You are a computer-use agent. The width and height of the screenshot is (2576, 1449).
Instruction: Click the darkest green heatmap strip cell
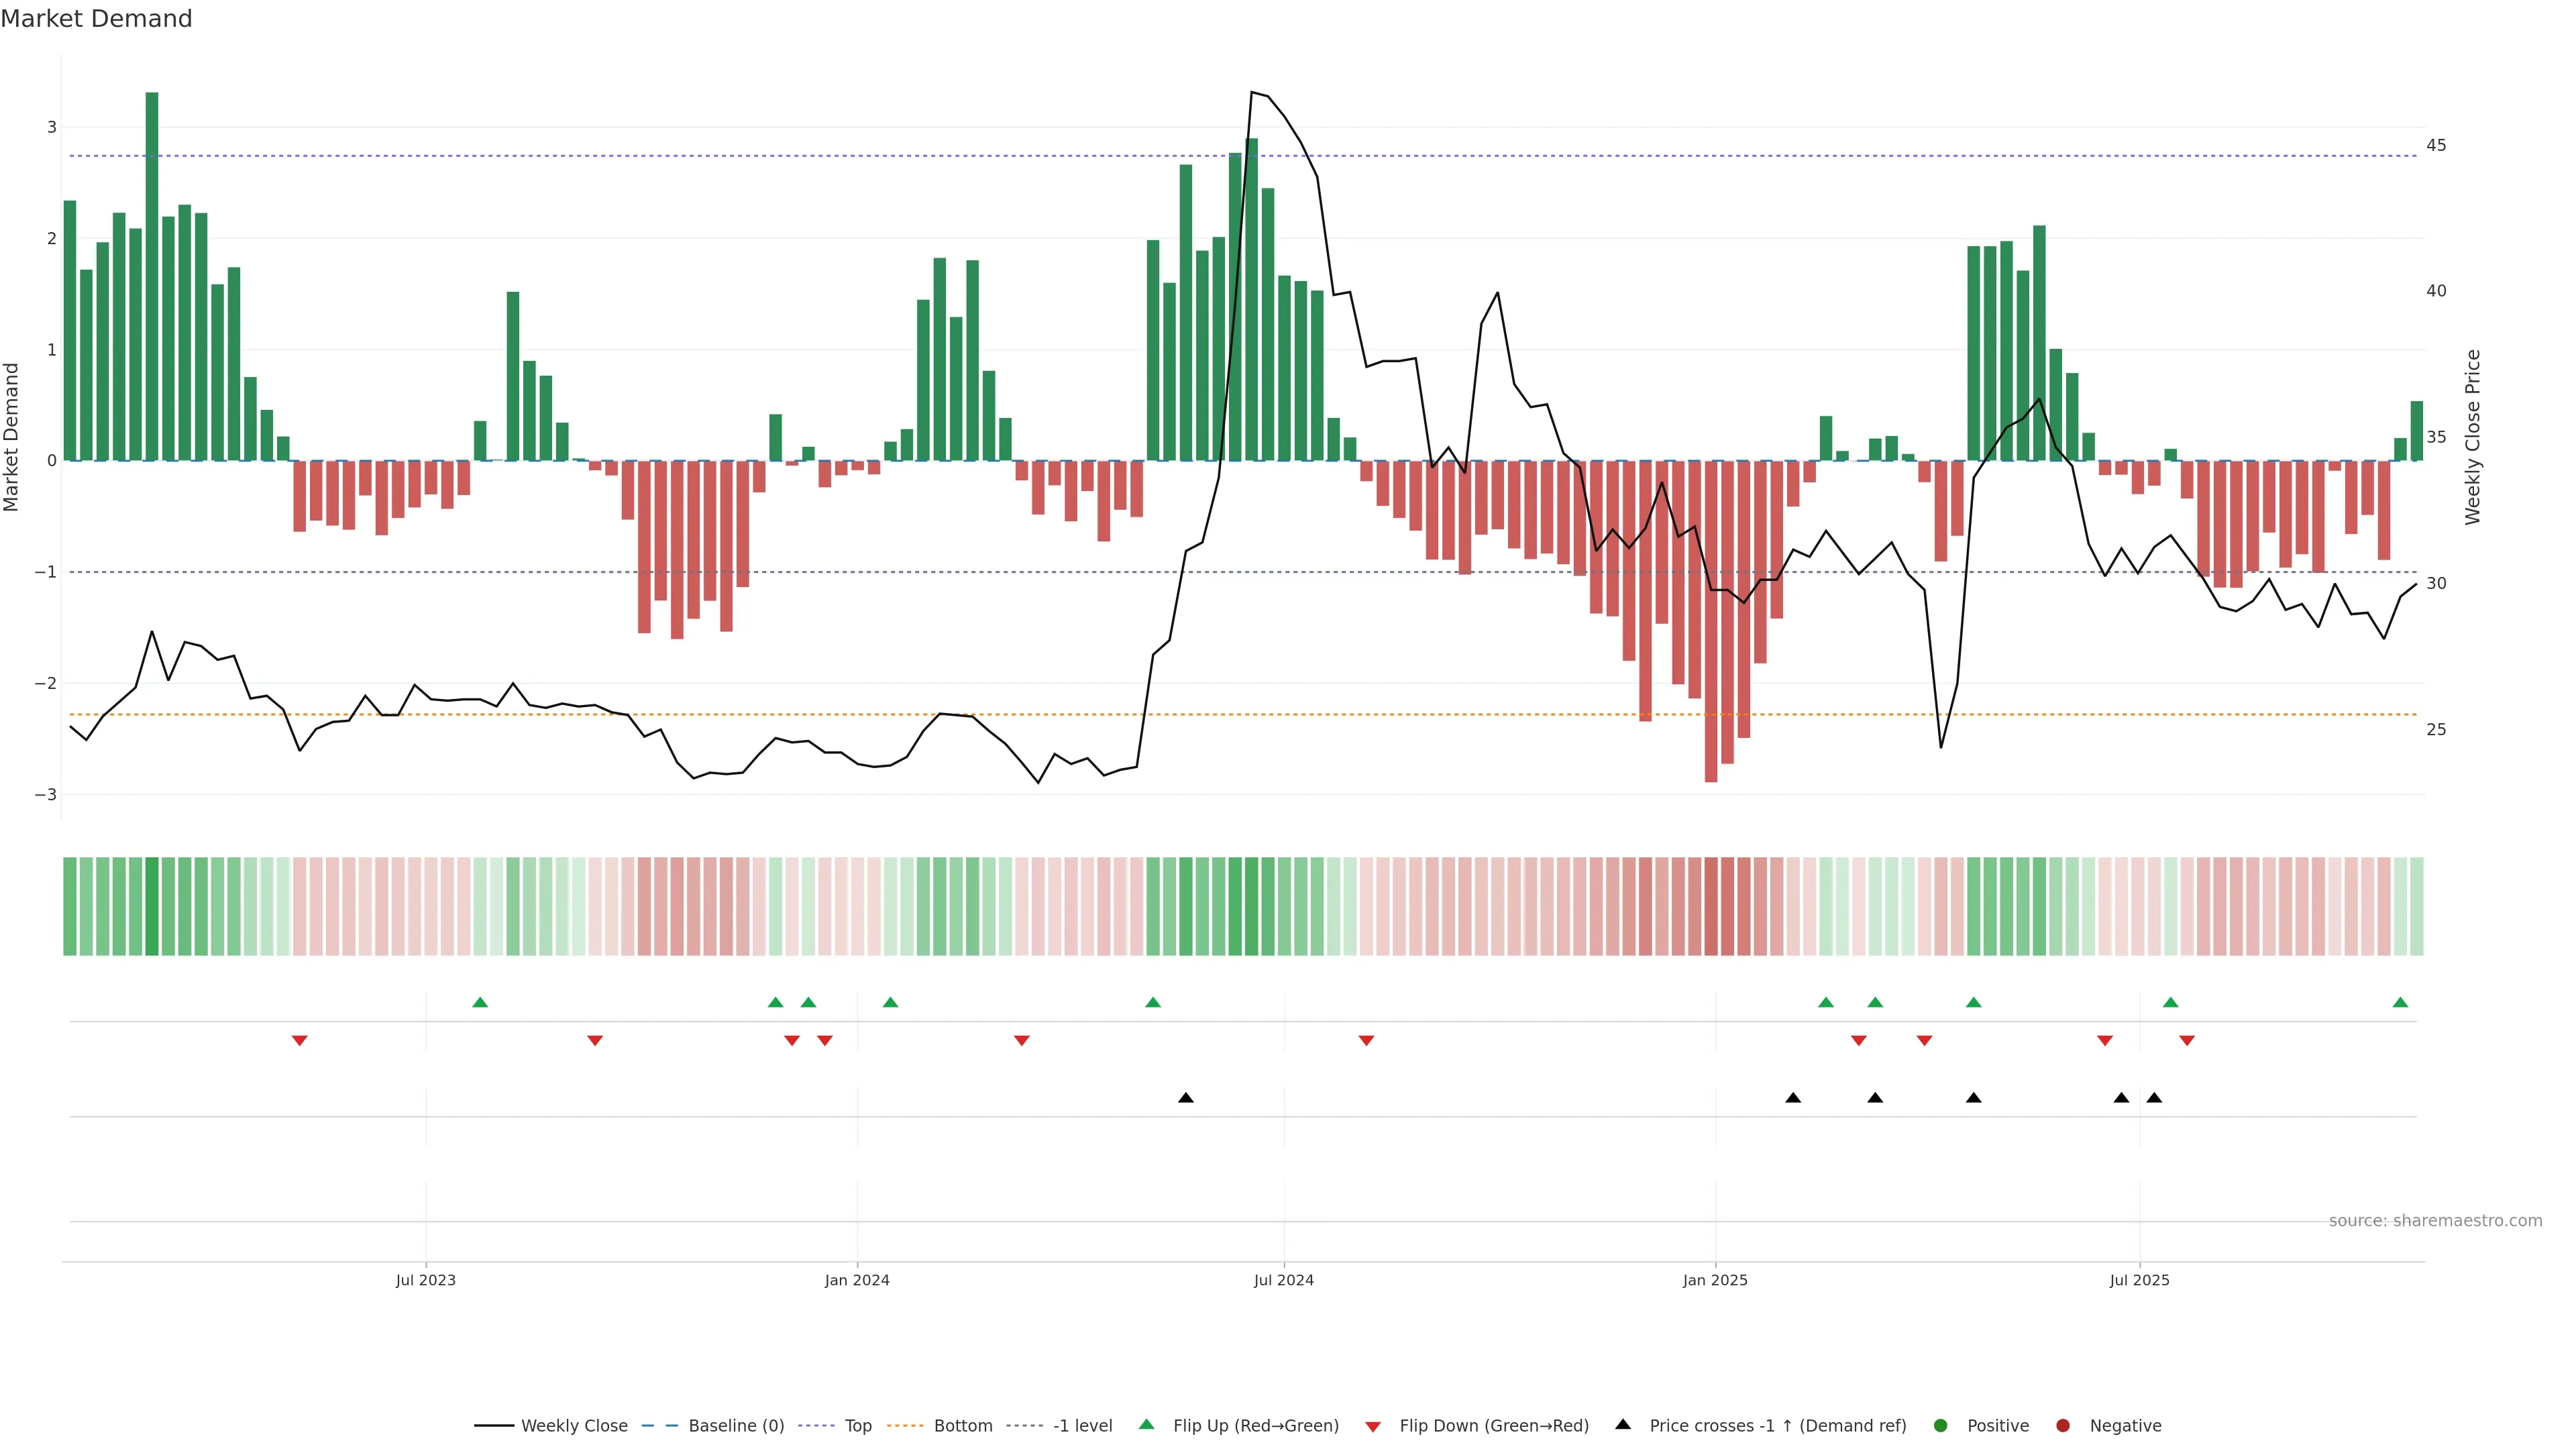tap(152, 906)
